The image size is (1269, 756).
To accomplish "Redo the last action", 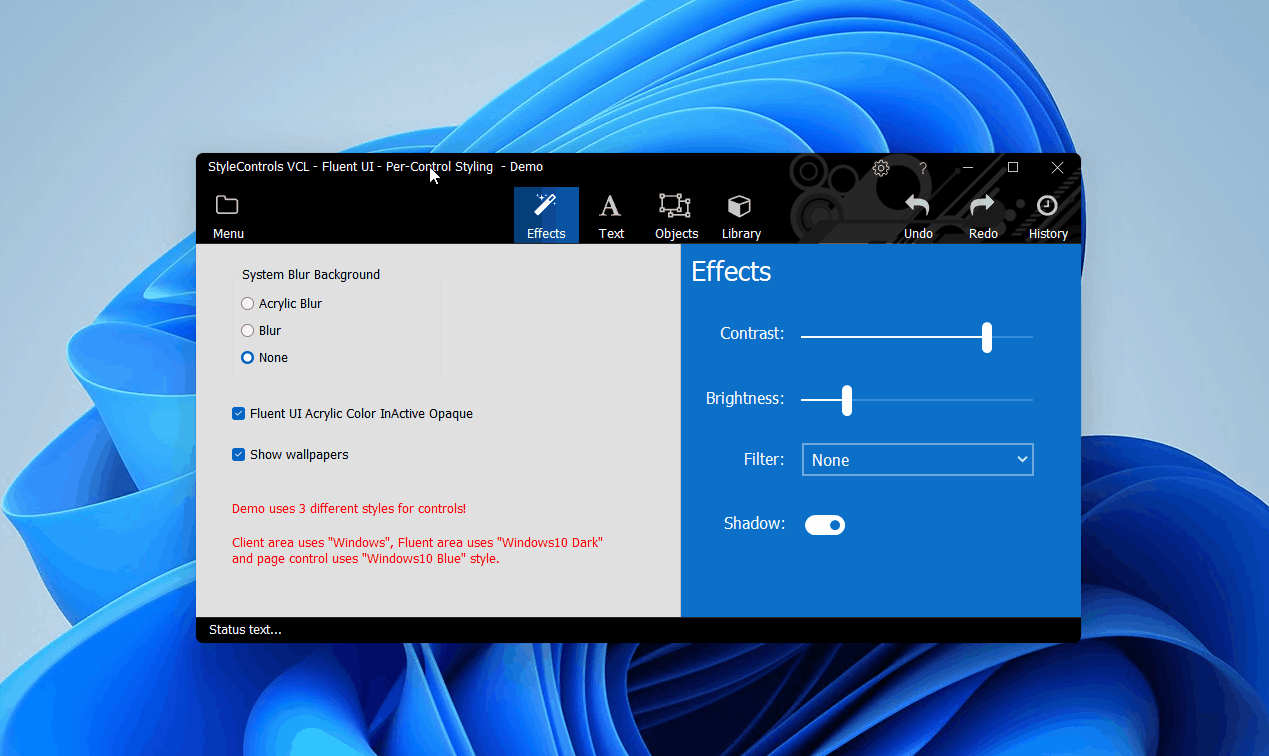I will 983,215.
